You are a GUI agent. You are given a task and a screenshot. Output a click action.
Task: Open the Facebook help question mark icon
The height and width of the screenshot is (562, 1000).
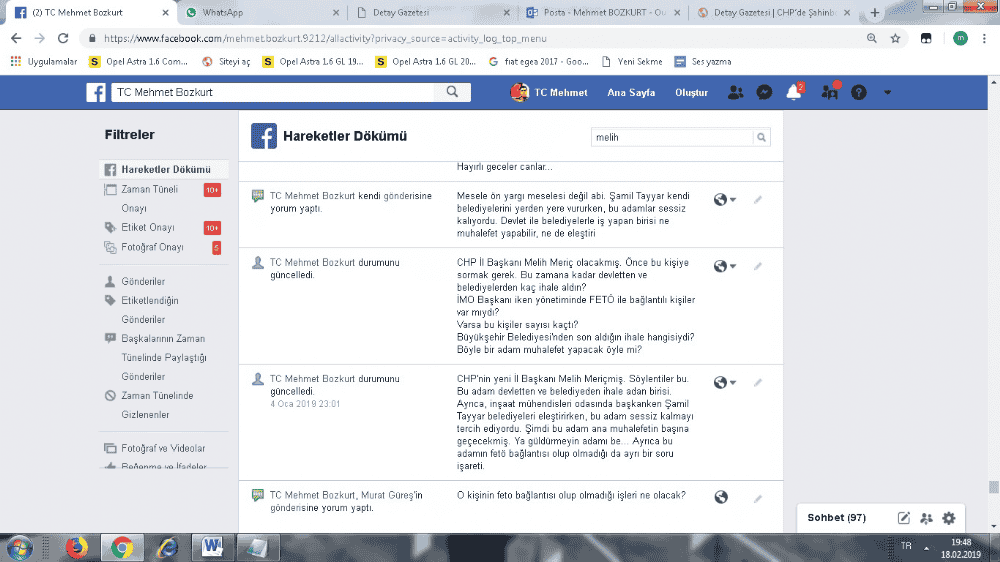(858, 92)
